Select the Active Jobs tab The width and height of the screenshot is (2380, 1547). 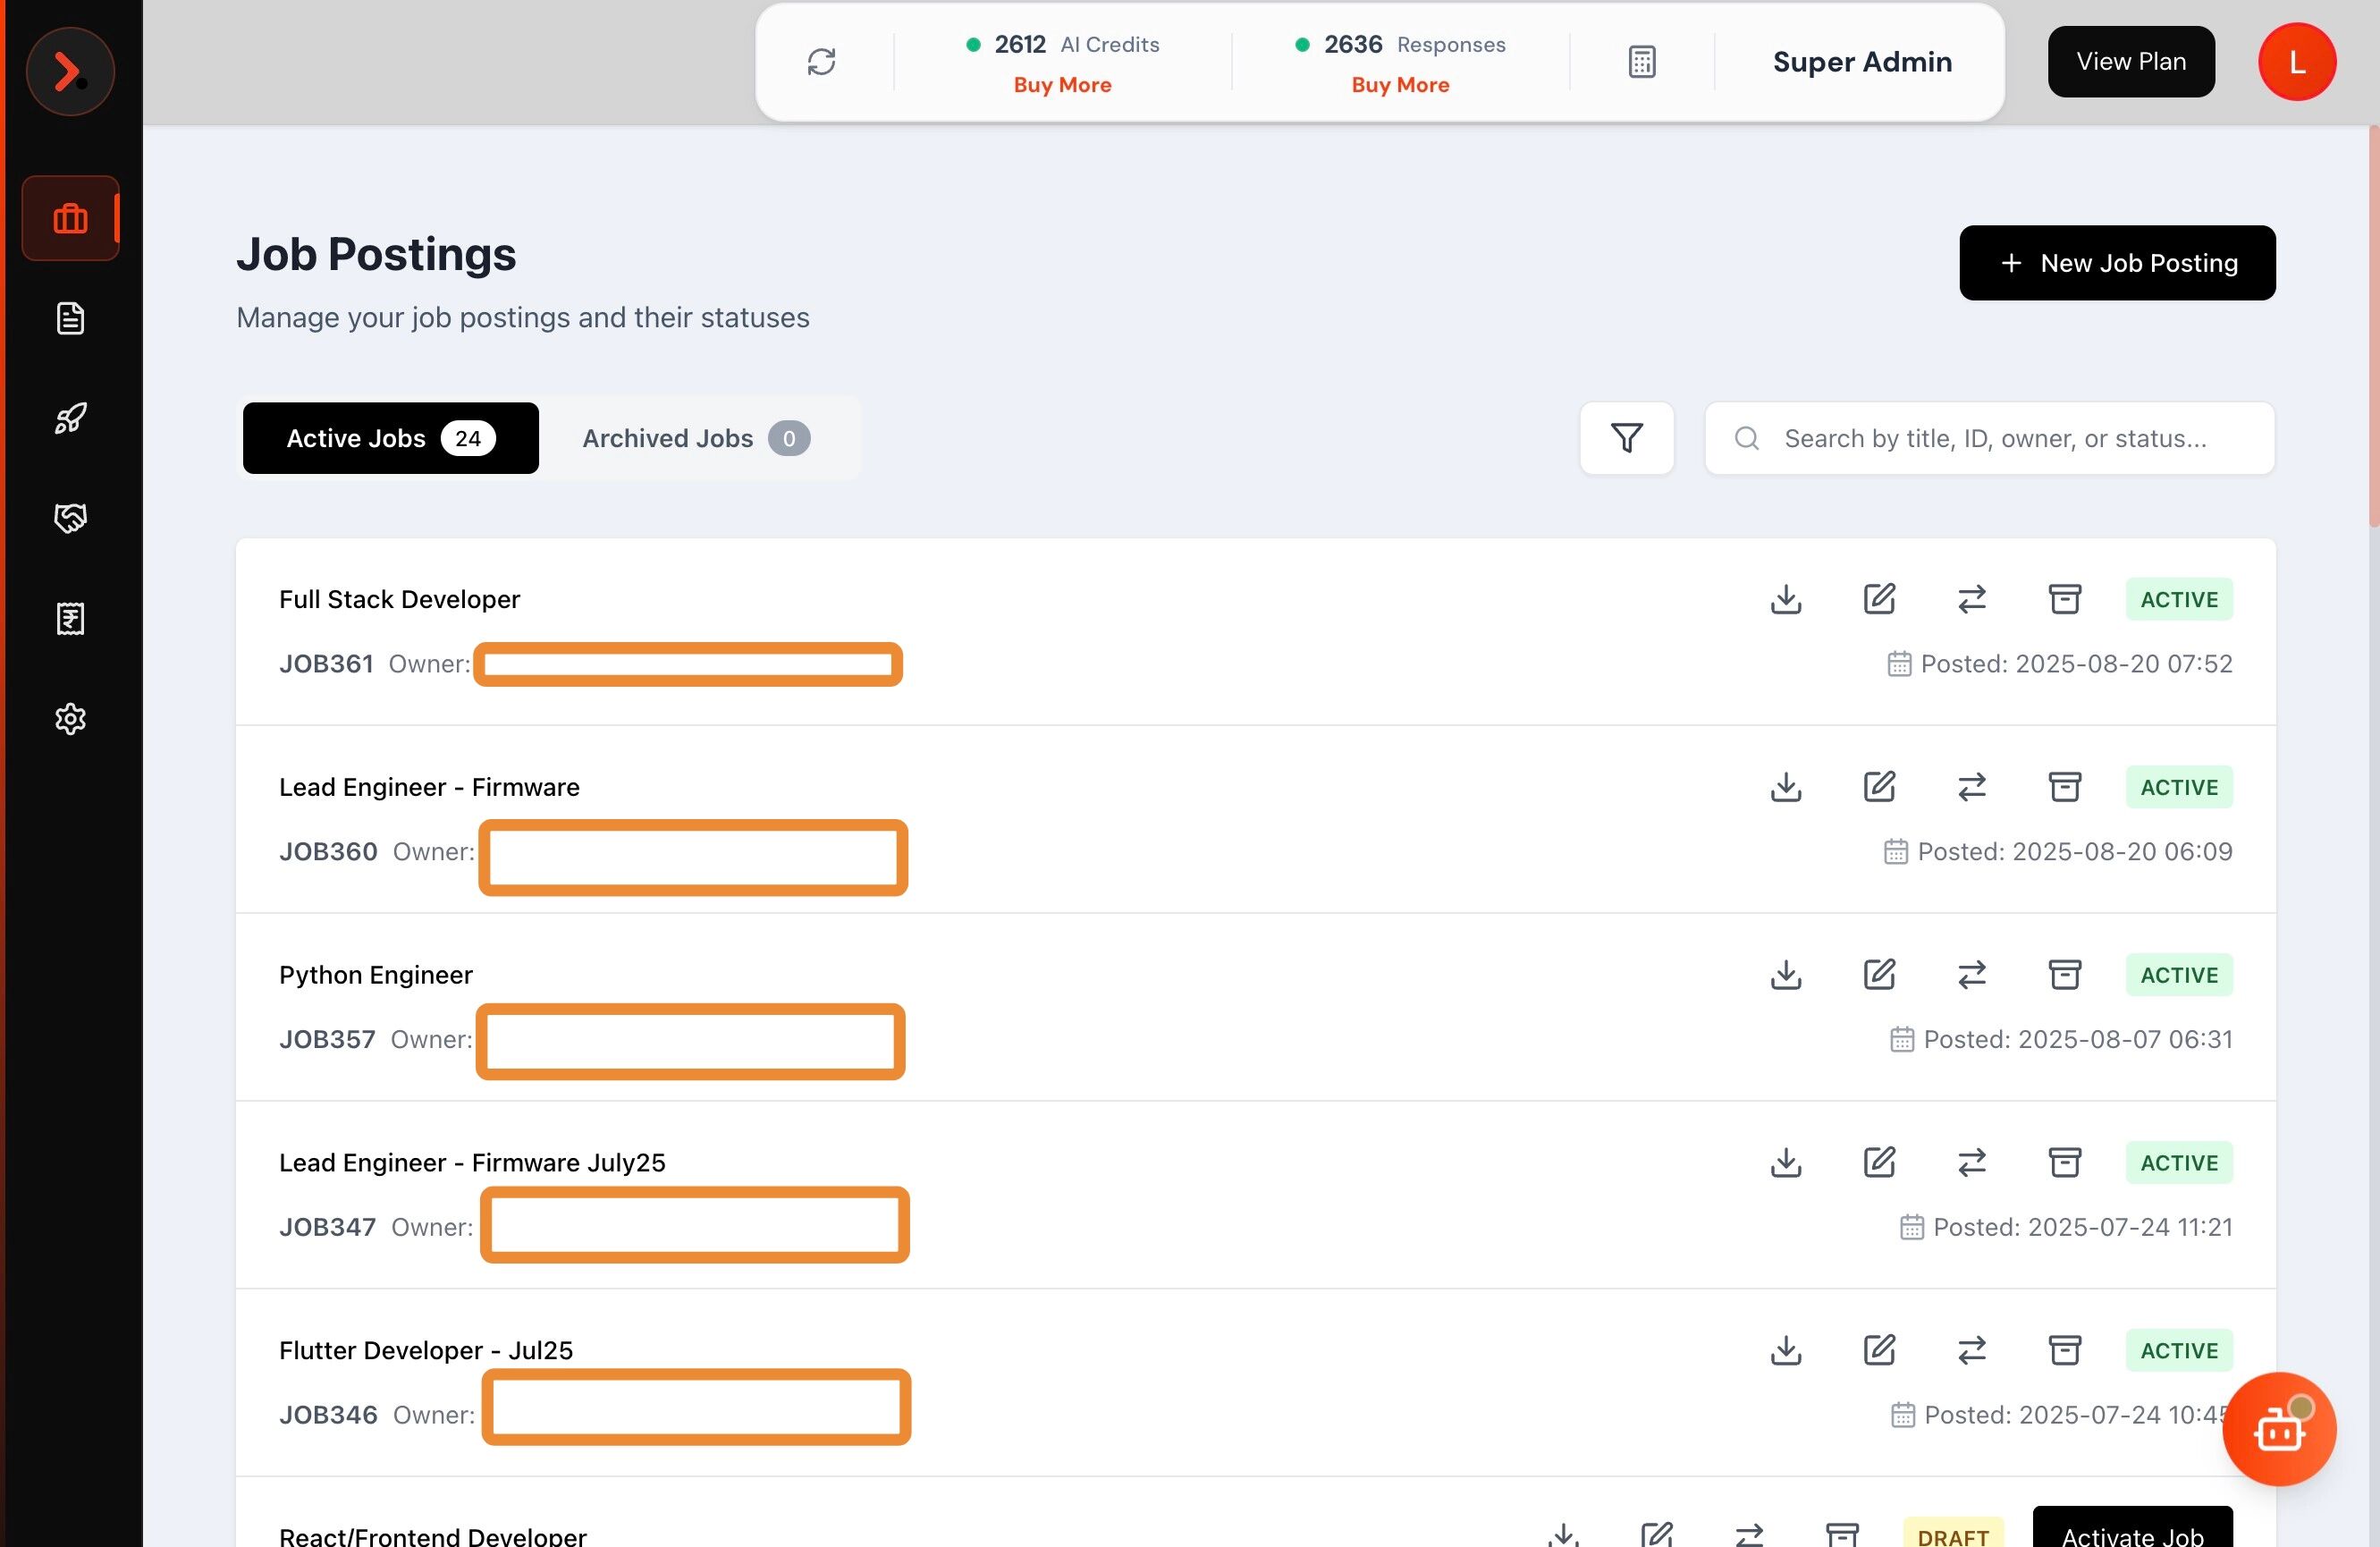(x=390, y=438)
